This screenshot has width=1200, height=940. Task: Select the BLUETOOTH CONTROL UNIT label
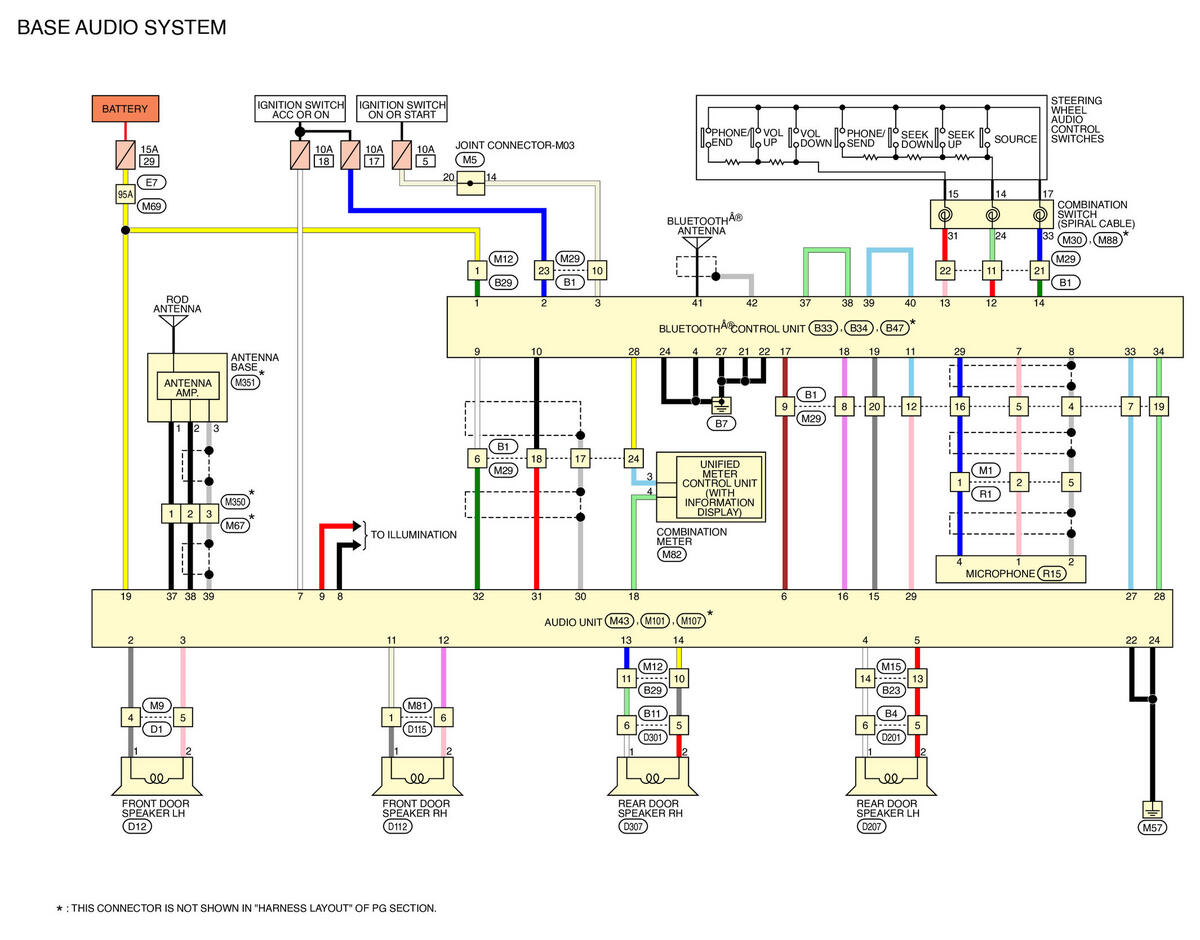731,328
